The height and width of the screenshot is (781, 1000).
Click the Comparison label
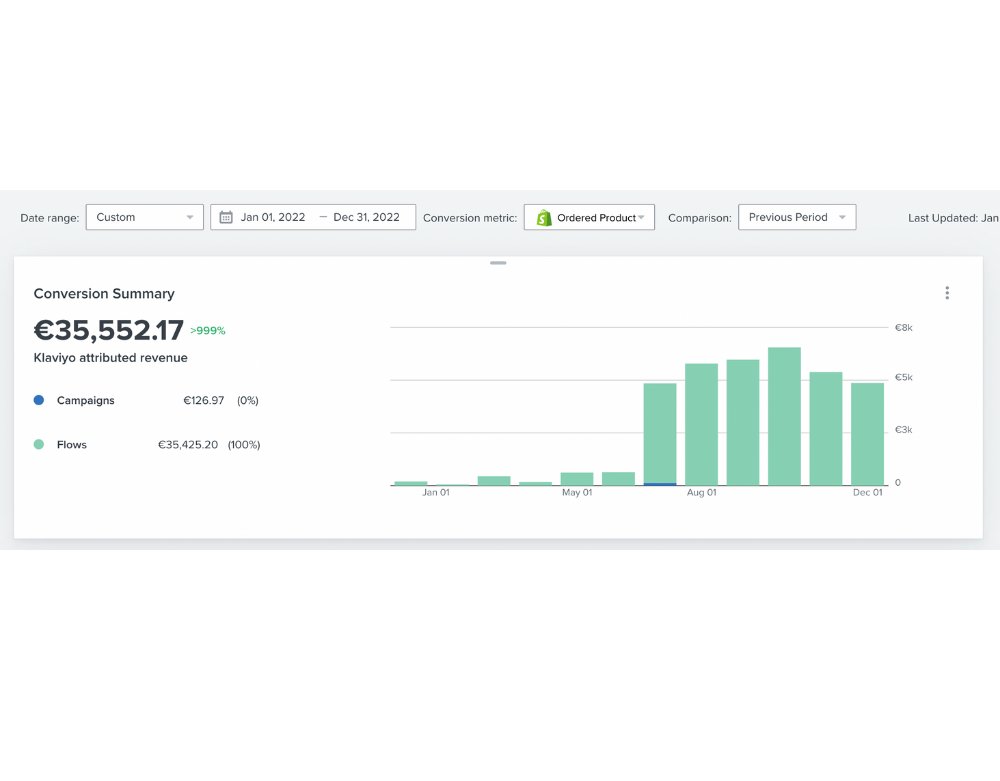pyautogui.click(x=700, y=218)
